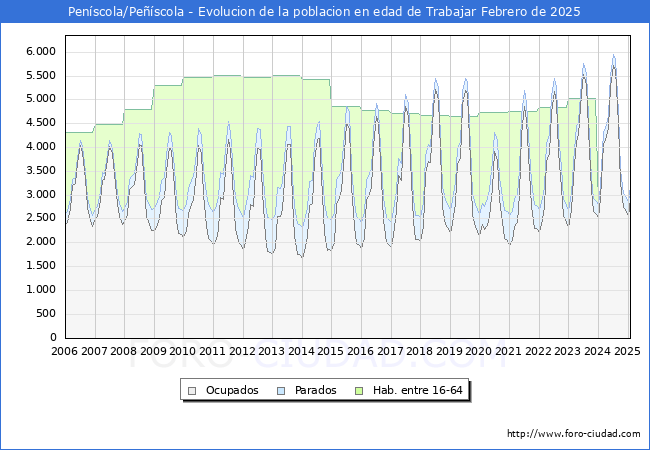Click the 2024 x-axis year label
This screenshot has height=450, width=650.
click(x=597, y=351)
